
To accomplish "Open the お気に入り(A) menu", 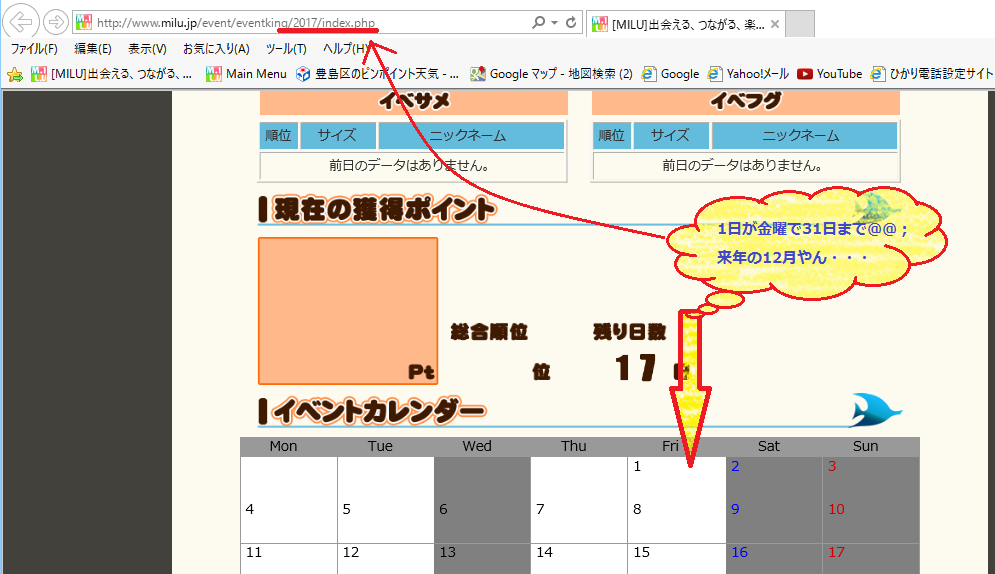I will (x=216, y=48).
